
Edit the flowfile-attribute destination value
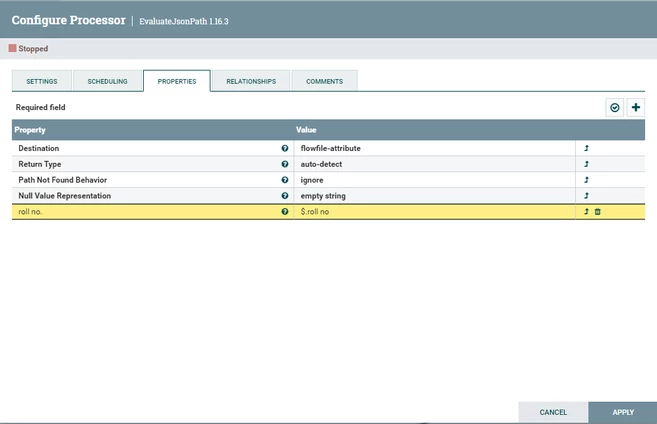pyautogui.click(x=435, y=148)
